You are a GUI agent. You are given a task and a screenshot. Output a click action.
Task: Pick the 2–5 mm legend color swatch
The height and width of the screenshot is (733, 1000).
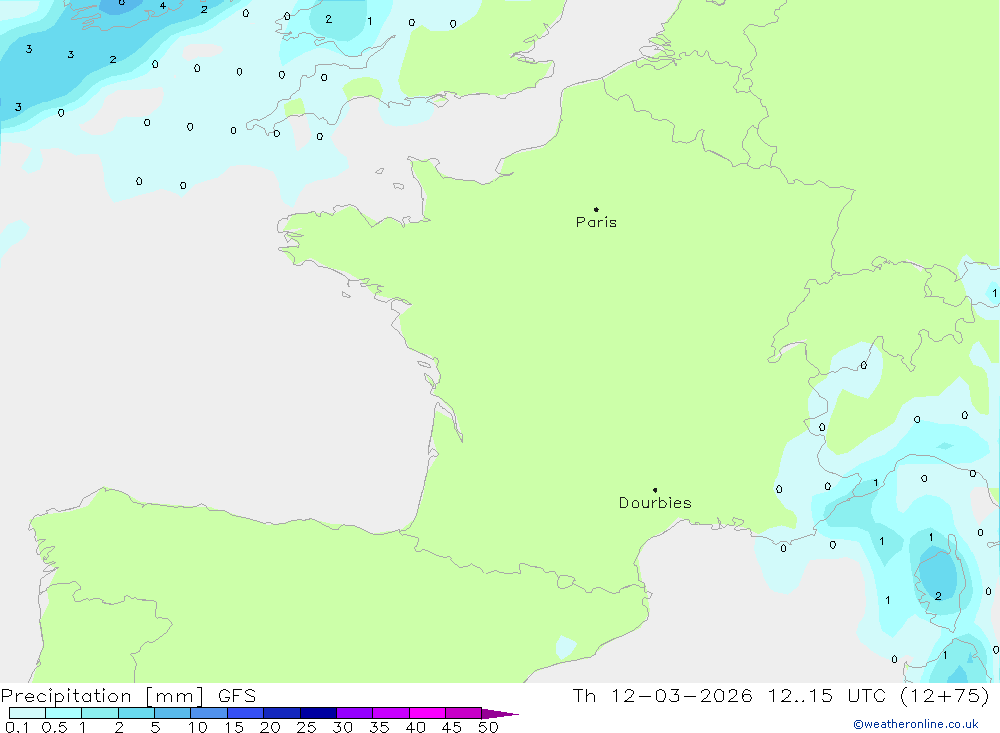tap(136, 713)
